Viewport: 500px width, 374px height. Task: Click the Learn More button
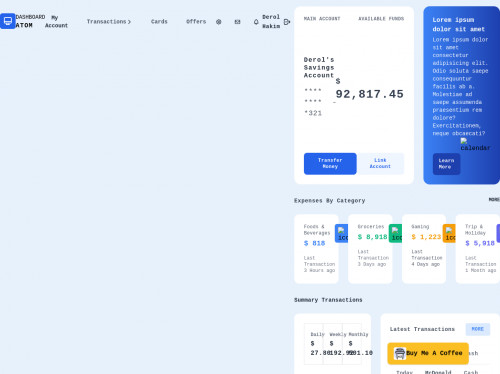pyautogui.click(x=446, y=164)
